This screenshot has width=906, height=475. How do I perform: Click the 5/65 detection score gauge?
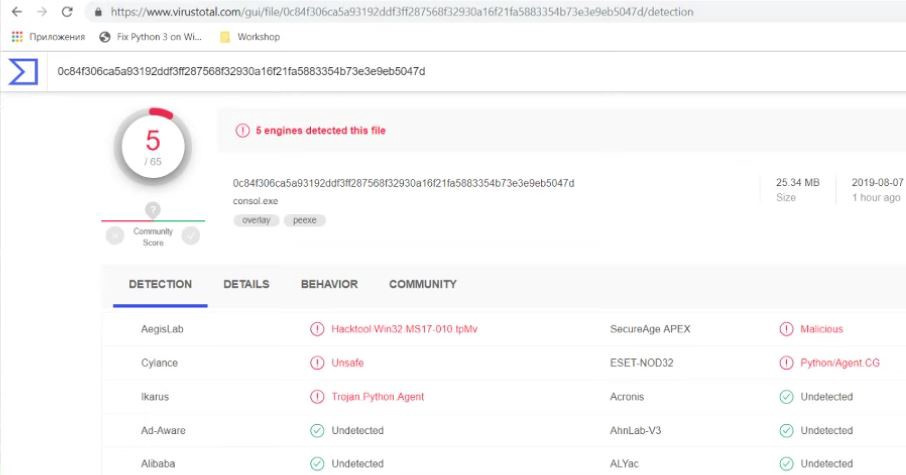tap(153, 146)
